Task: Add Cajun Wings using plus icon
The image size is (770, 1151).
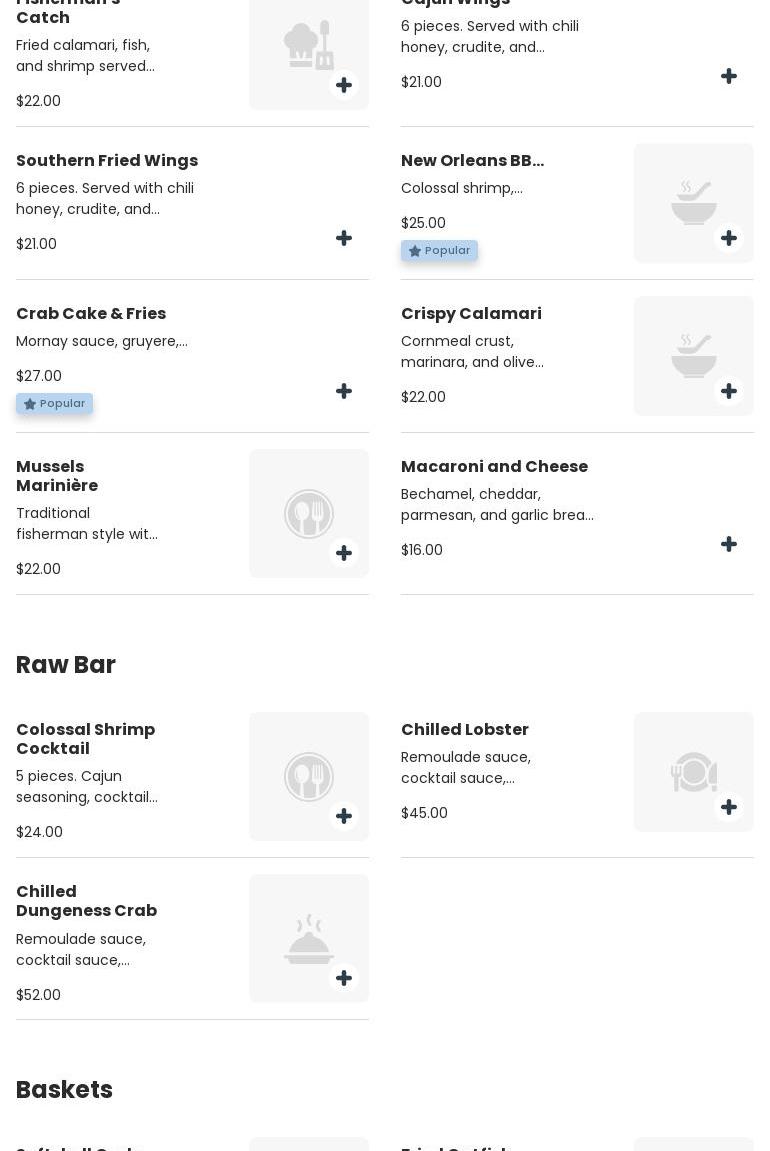Action: 729,77
